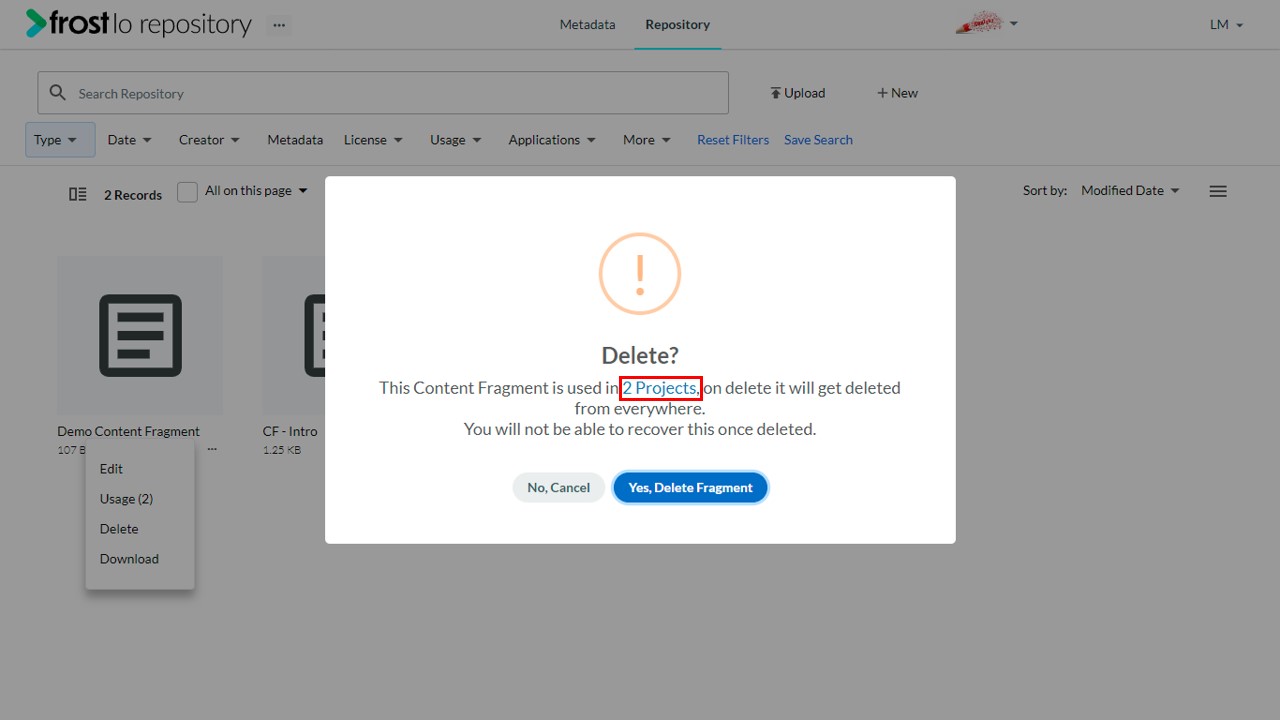The width and height of the screenshot is (1280, 720).
Task: Open the ellipsis menu beside repository title
Action: [279, 25]
